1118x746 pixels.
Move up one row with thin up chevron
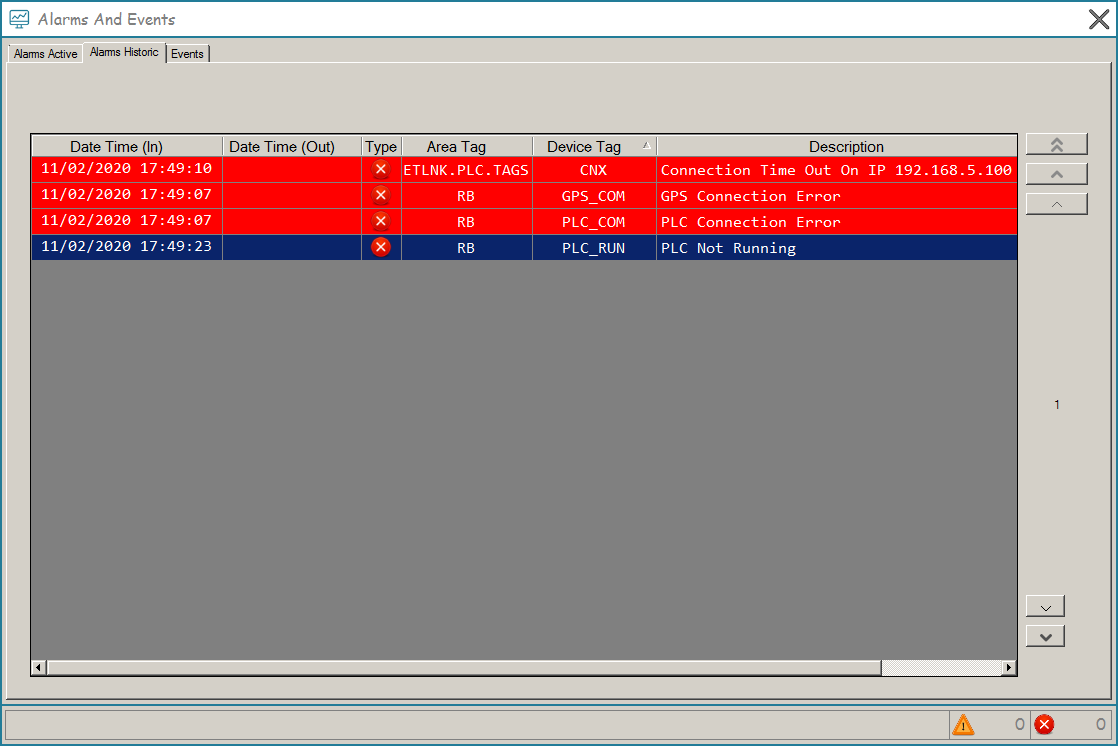[1057, 204]
